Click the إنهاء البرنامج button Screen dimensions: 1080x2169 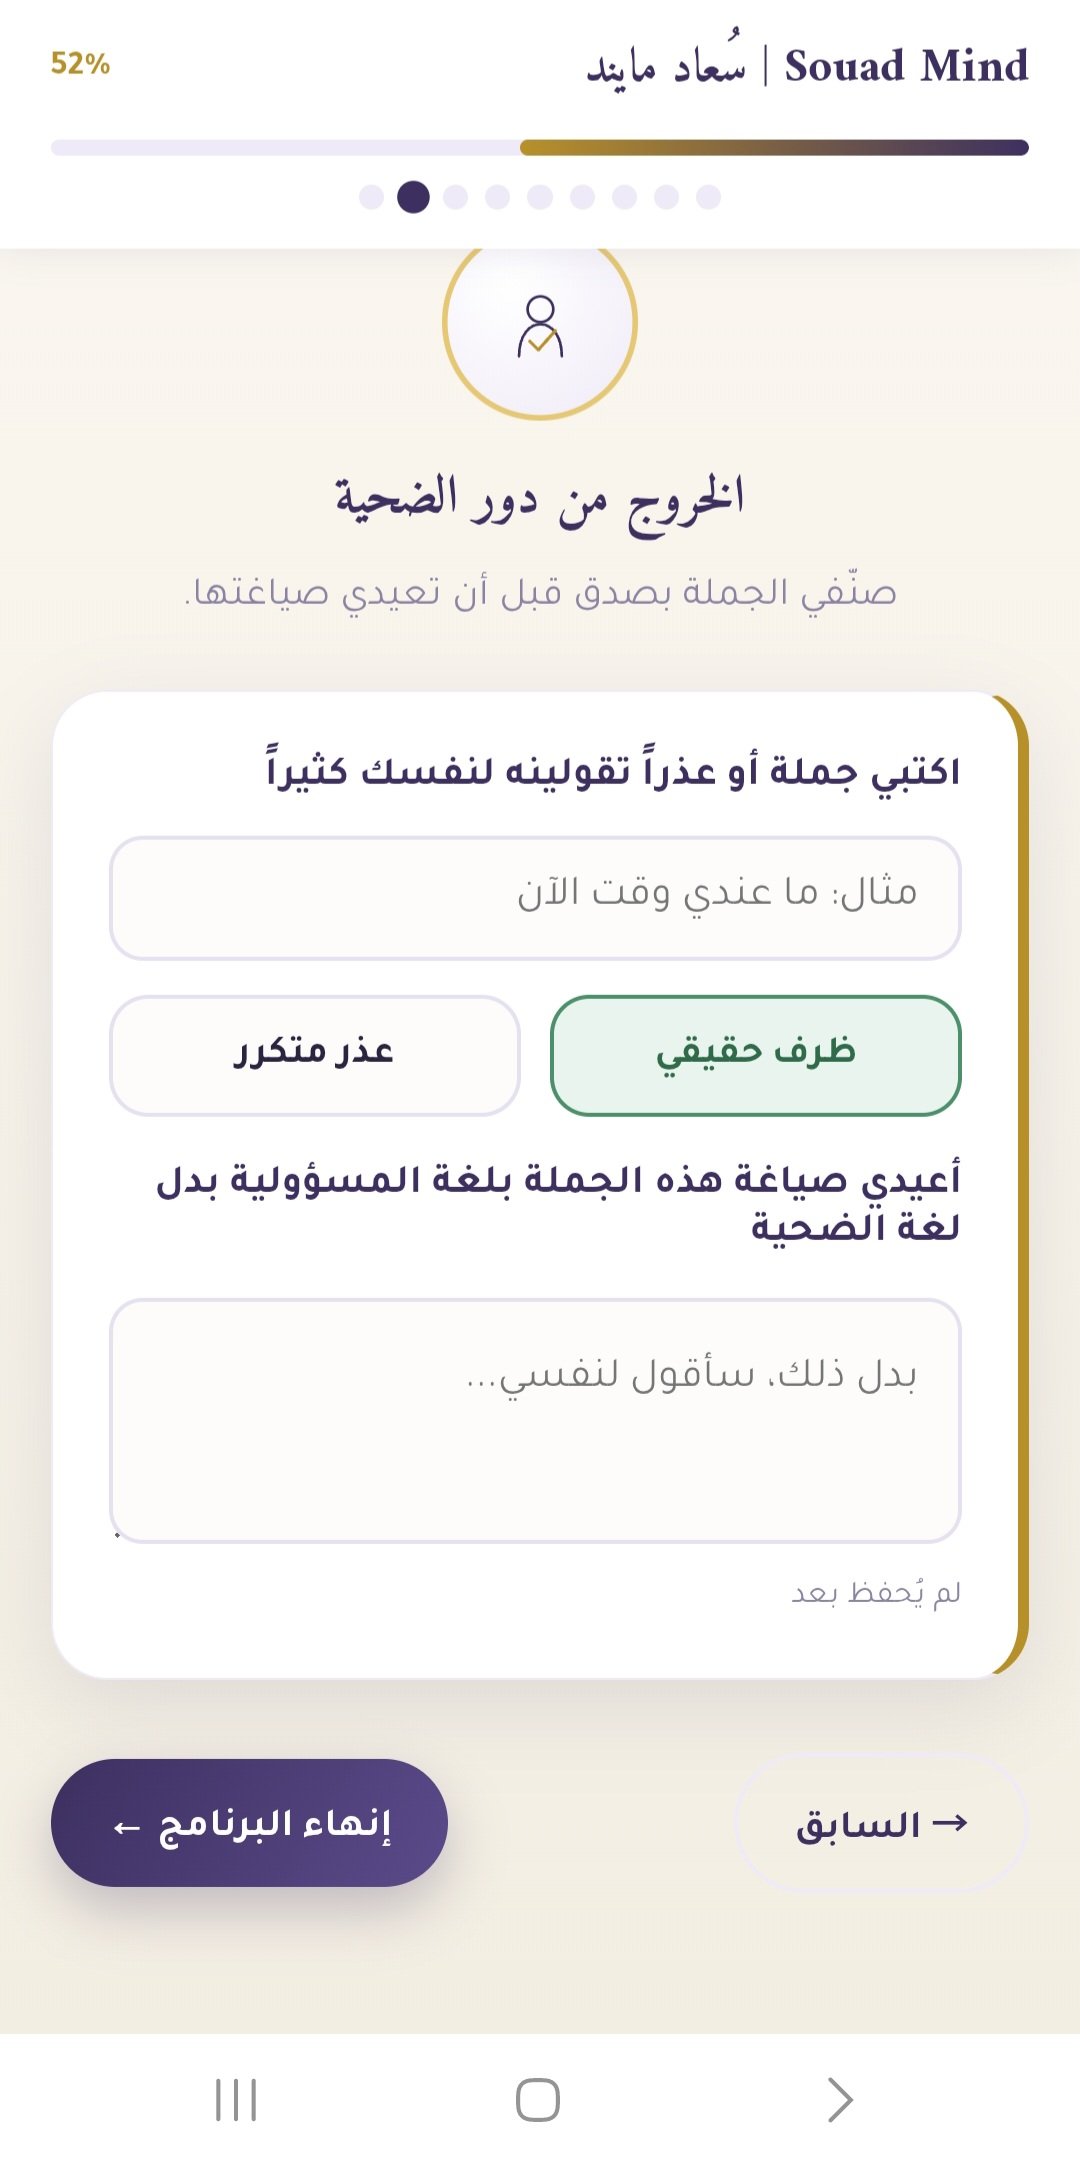[x=249, y=1823]
